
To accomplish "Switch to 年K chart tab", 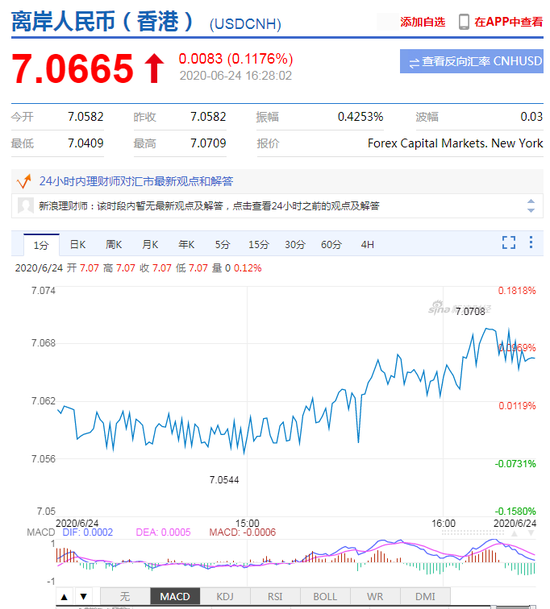I will click(x=186, y=245).
